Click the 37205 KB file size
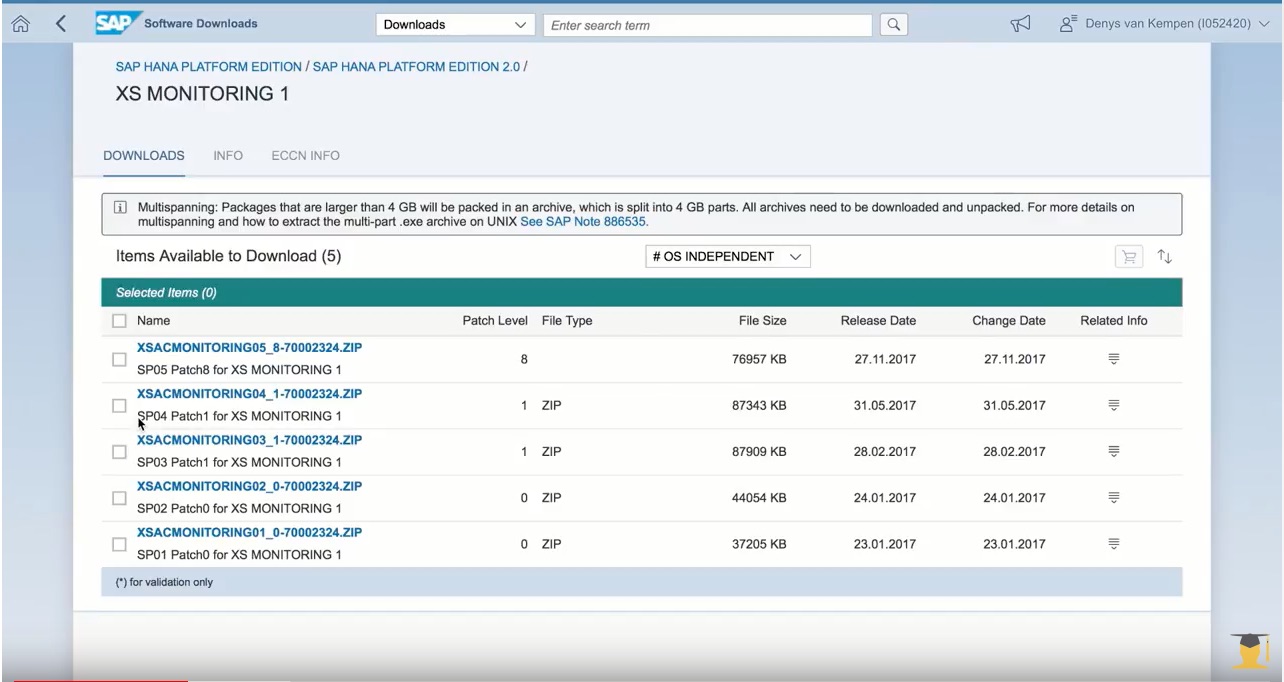1284x682 pixels. pos(759,544)
